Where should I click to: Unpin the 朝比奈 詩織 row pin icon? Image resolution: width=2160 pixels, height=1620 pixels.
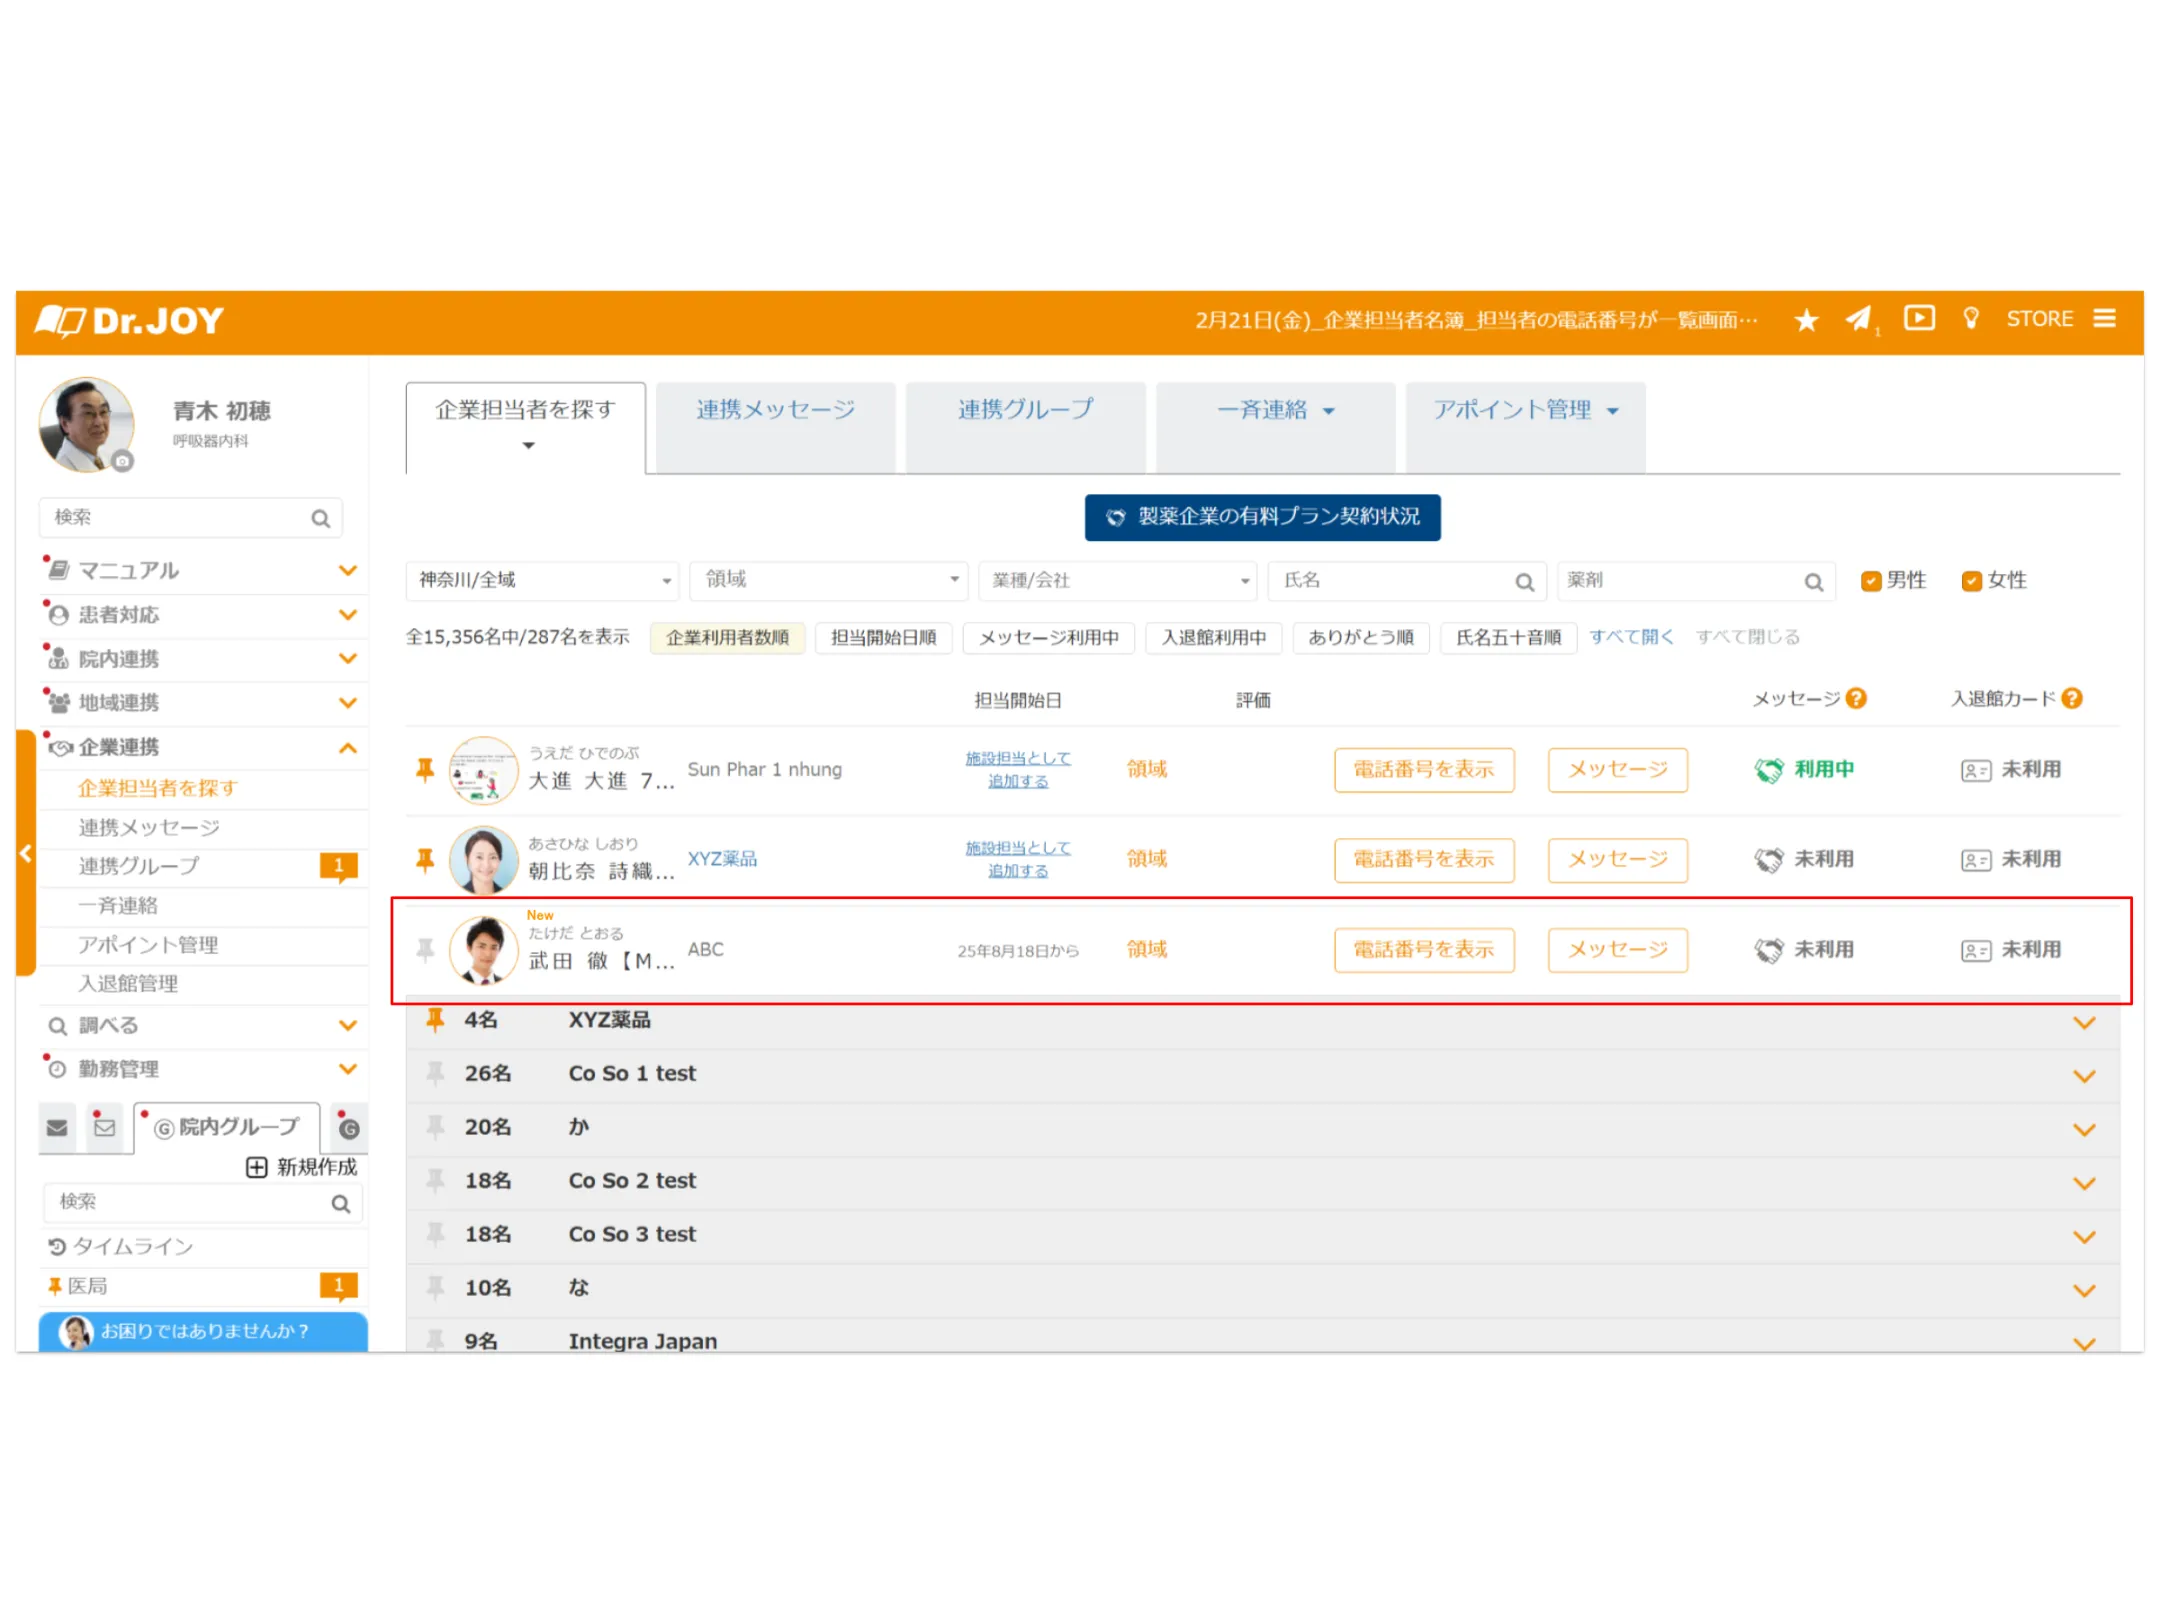click(425, 859)
